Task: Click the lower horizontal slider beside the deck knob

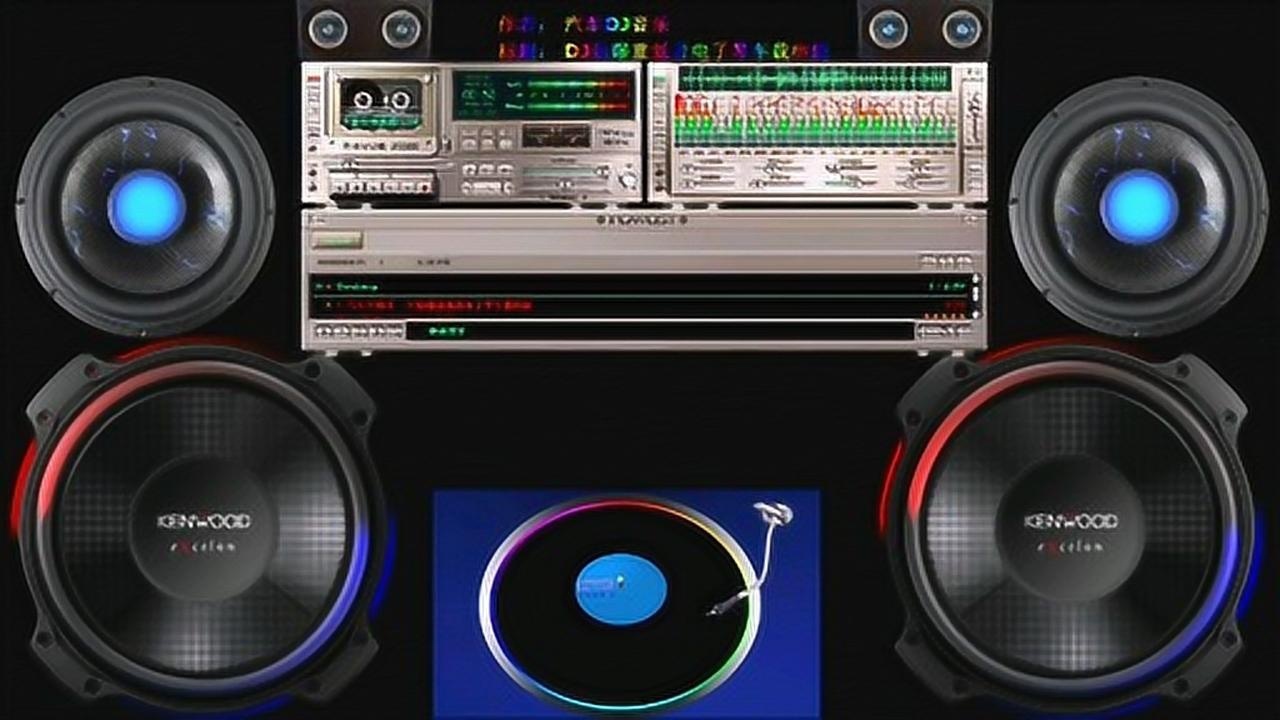Action: 566,186
